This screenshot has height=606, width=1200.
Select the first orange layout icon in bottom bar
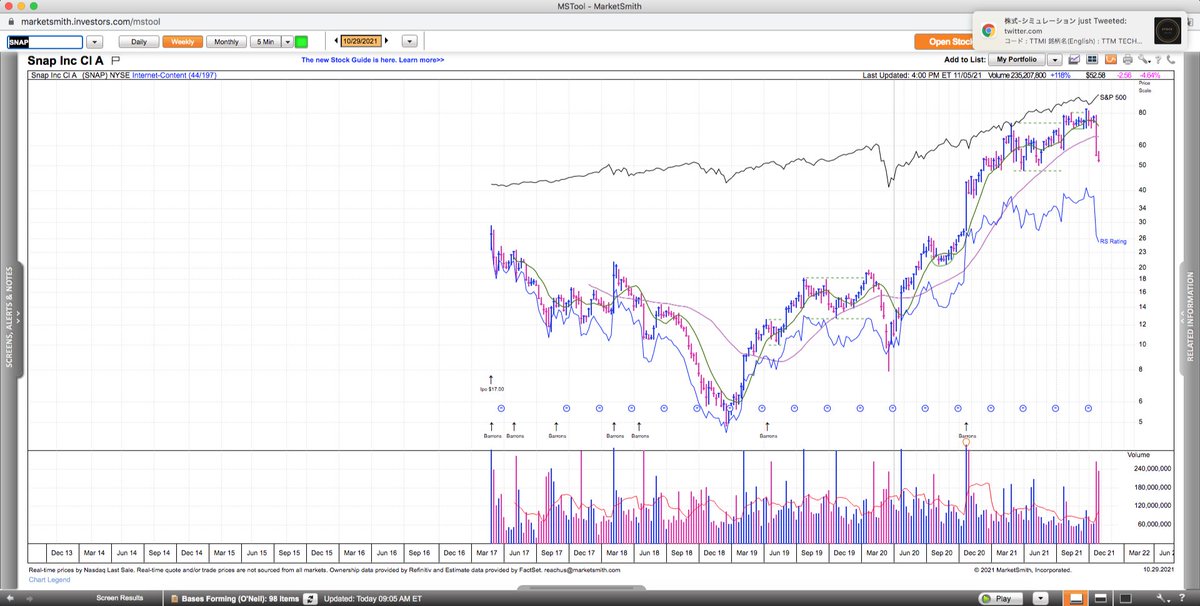(x=1075, y=598)
